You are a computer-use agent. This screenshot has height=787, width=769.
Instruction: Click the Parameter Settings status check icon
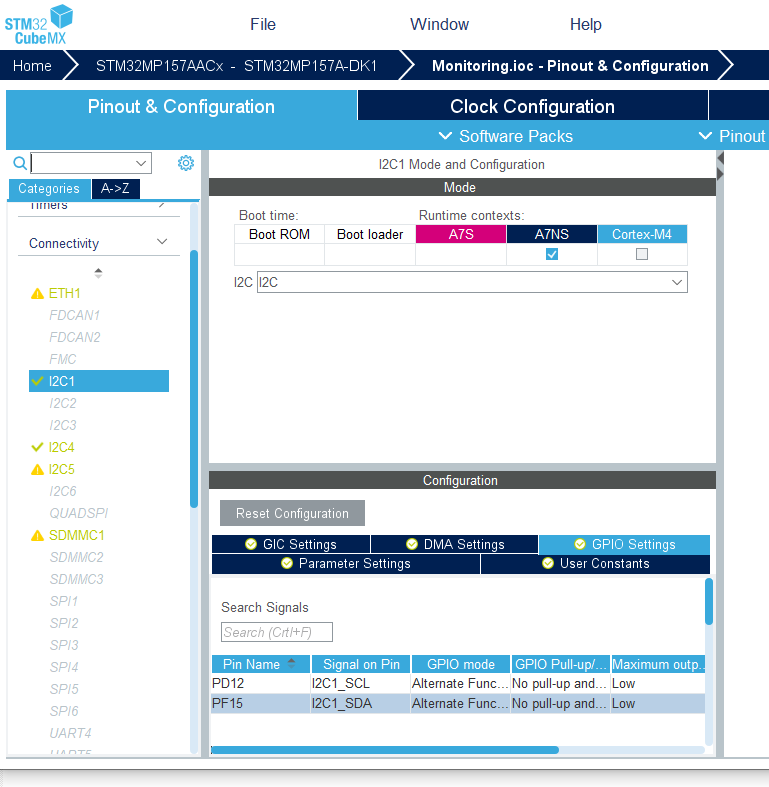(287, 563)
